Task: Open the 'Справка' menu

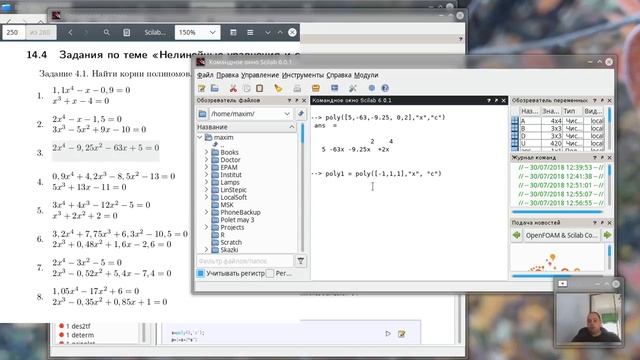Action: 339,75
